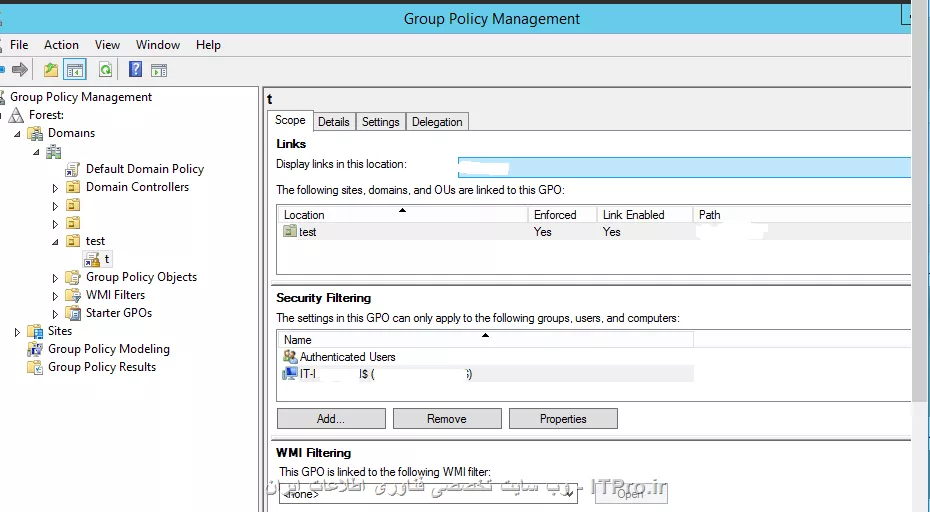Click the Authenticated Users group icon
Image resolution: width=930 pixels, height=512 pixels.
[290, 357]
